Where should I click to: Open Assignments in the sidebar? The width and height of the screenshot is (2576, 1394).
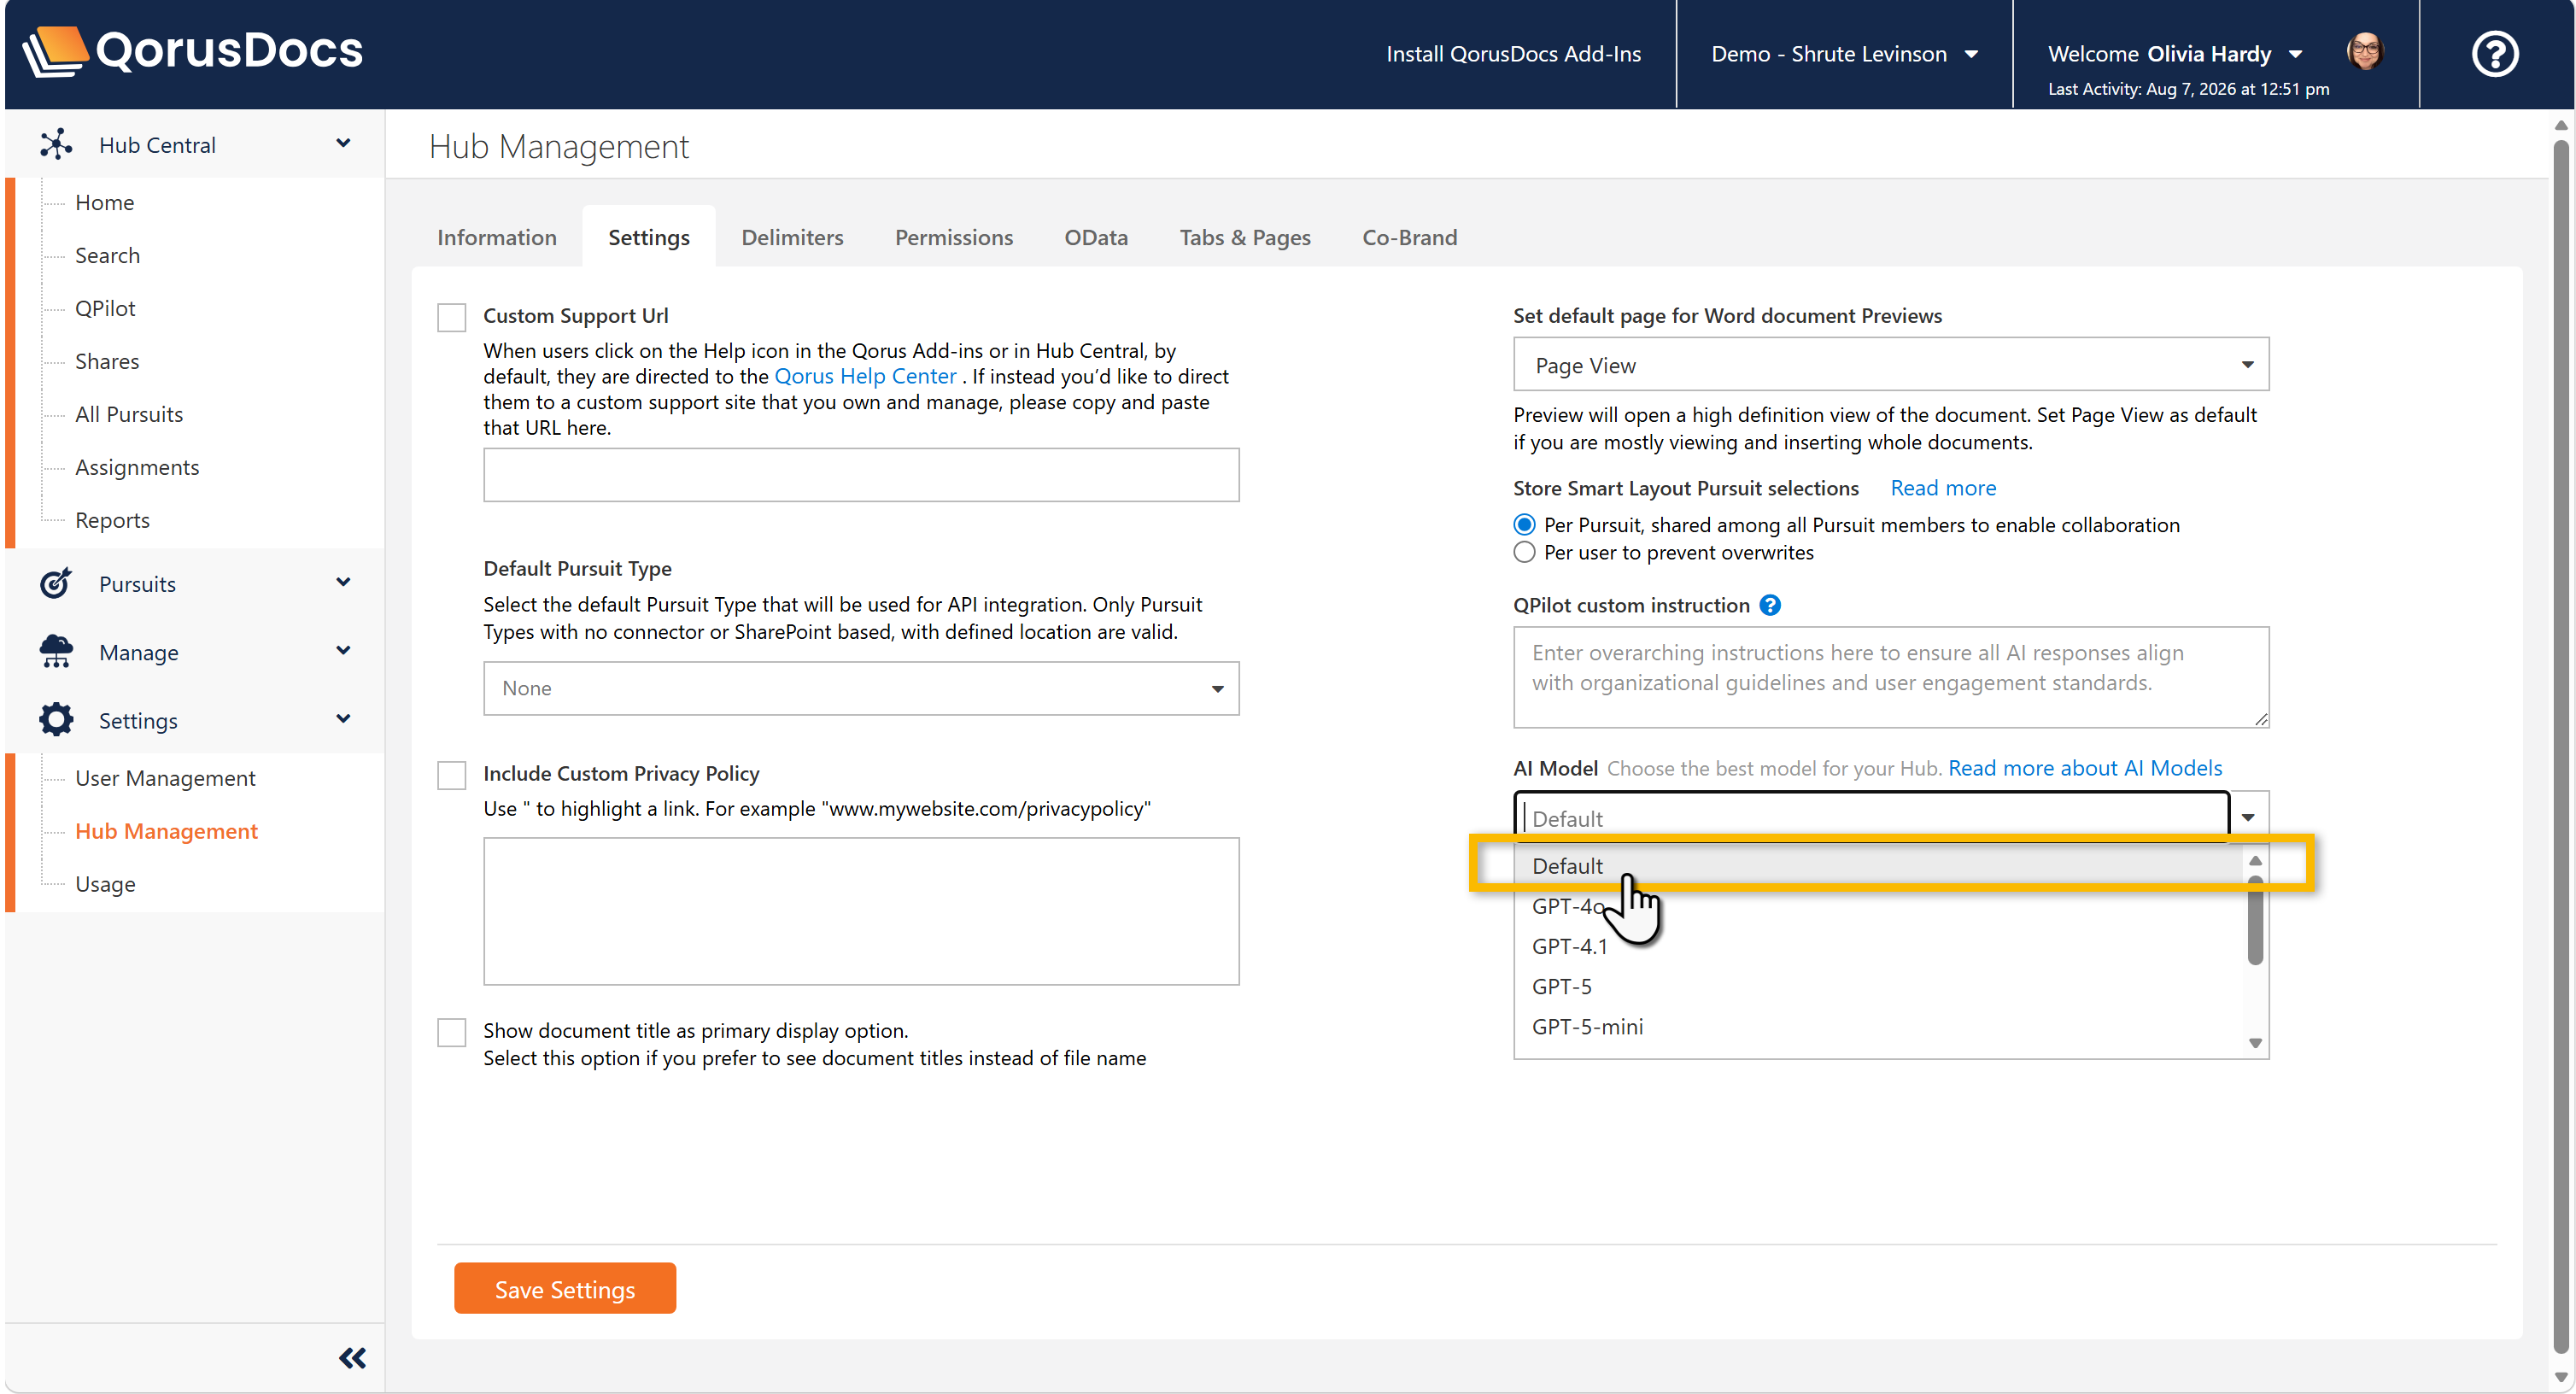click(137, 467)
